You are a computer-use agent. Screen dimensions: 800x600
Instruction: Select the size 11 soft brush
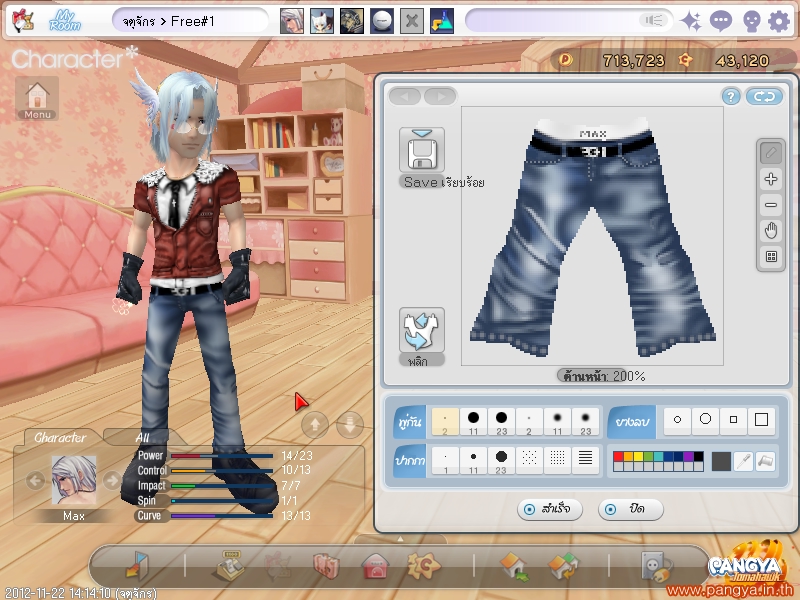click(x=557, y=421)
